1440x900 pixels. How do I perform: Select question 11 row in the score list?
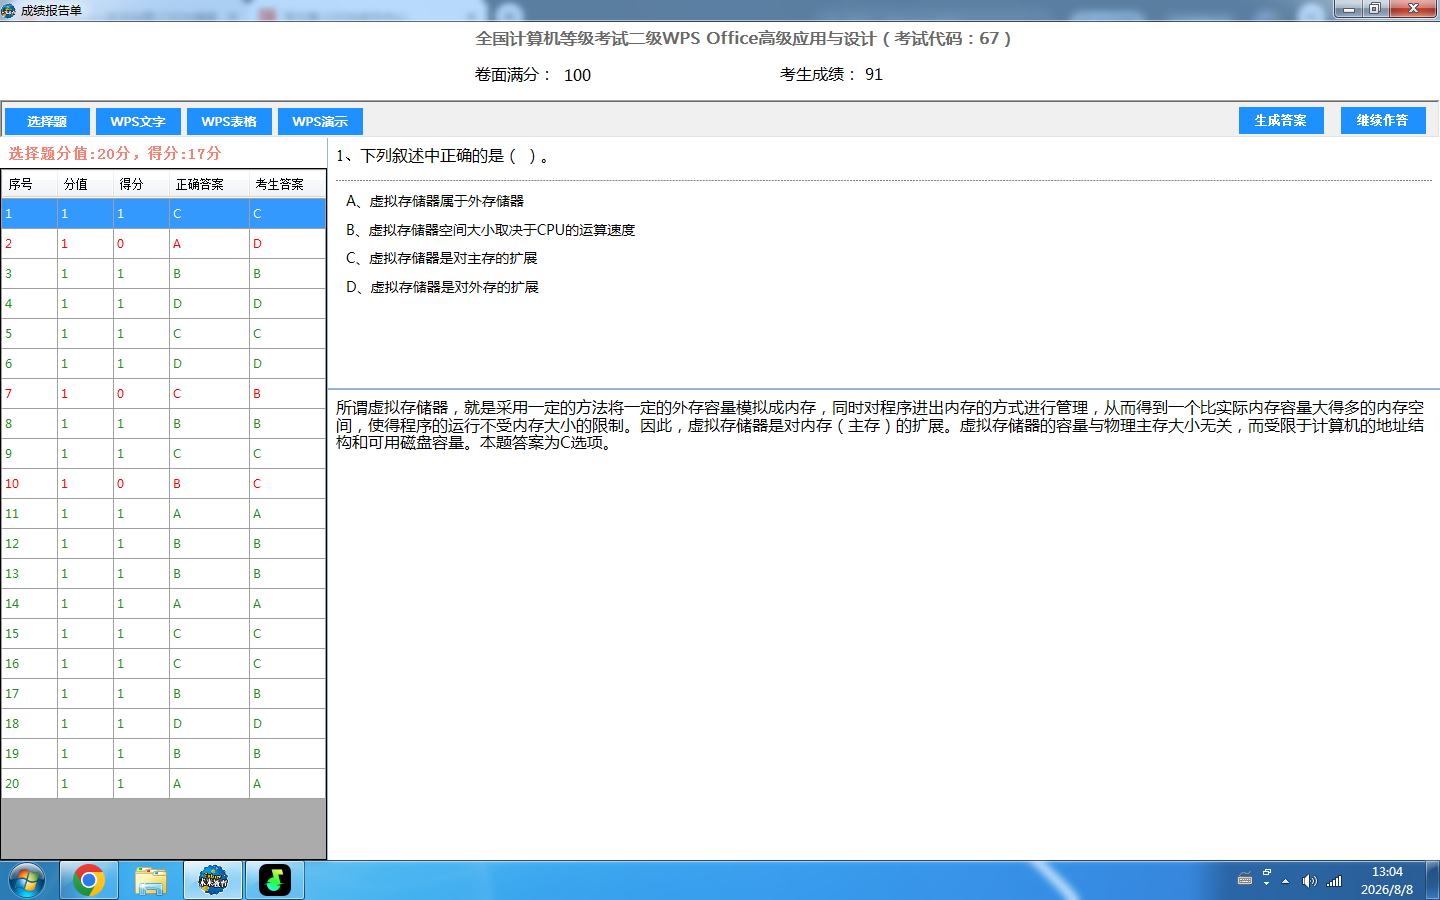tap(163, 513)
